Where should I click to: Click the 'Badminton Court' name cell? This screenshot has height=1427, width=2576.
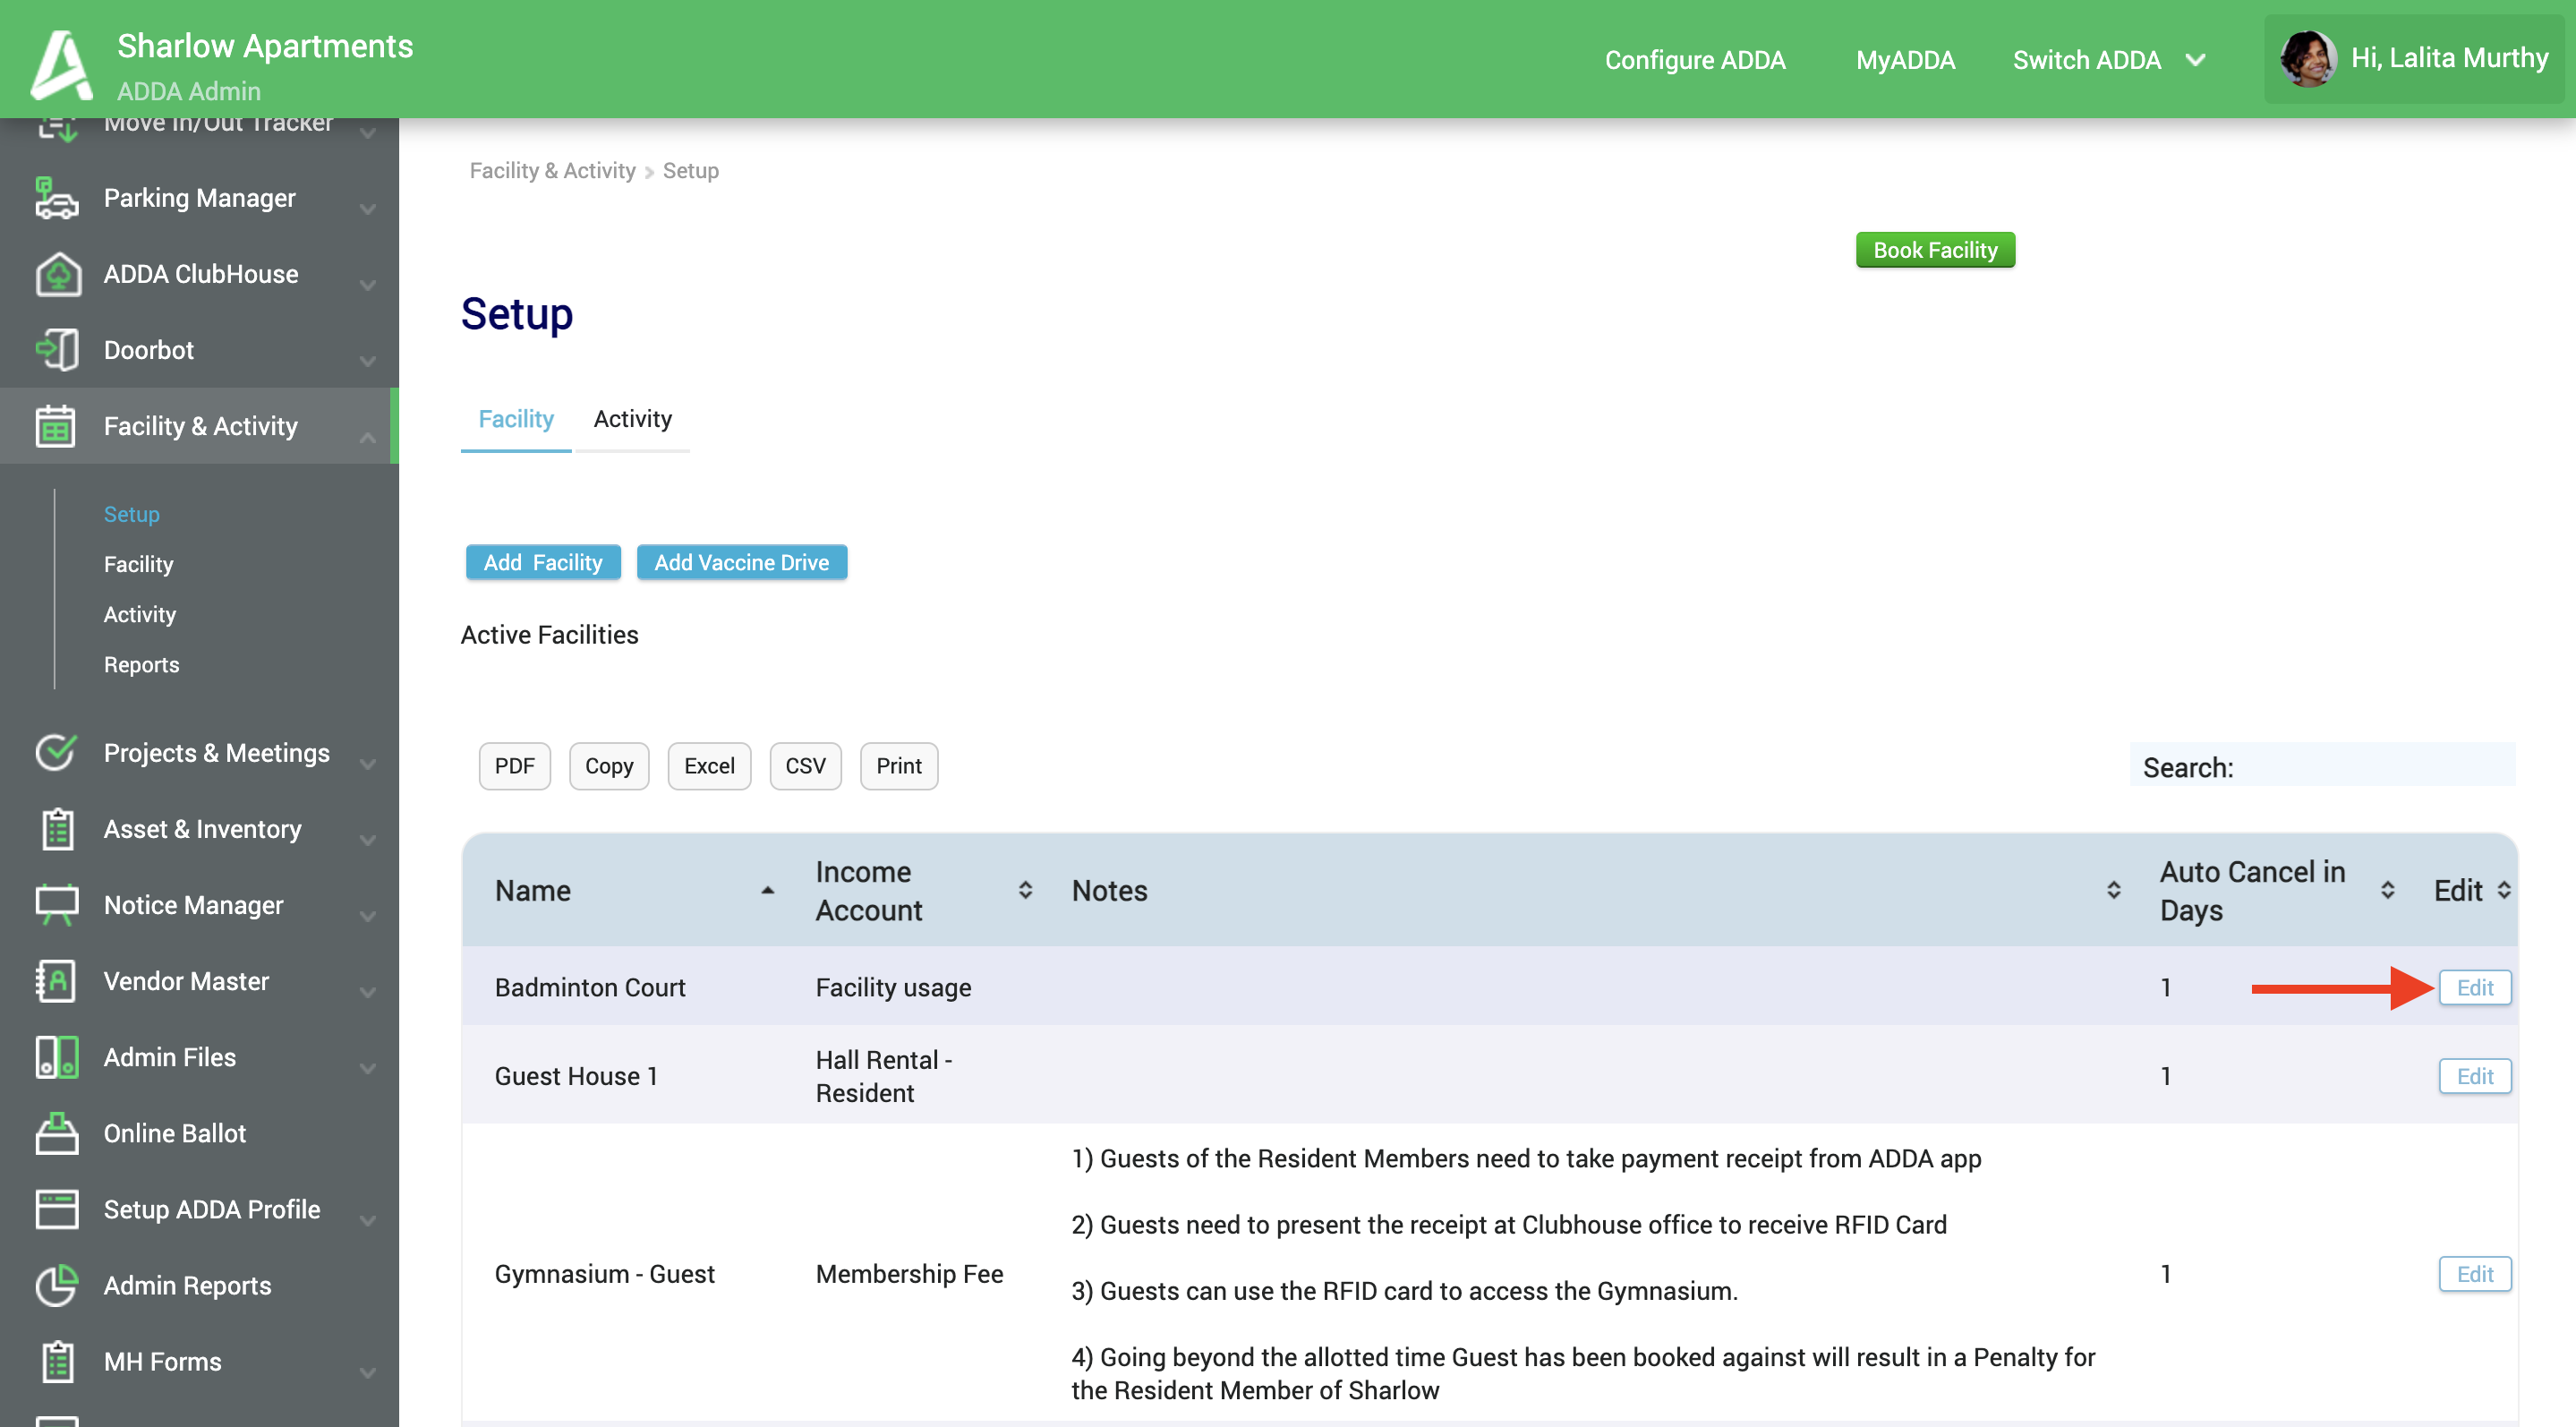click(x=590, y=987)
